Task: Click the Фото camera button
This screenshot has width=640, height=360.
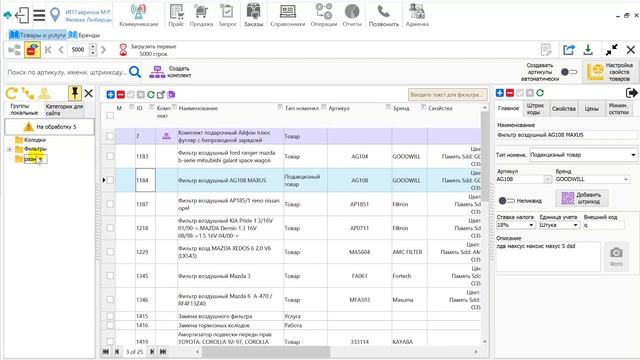Action: click(x=616, y=256)
